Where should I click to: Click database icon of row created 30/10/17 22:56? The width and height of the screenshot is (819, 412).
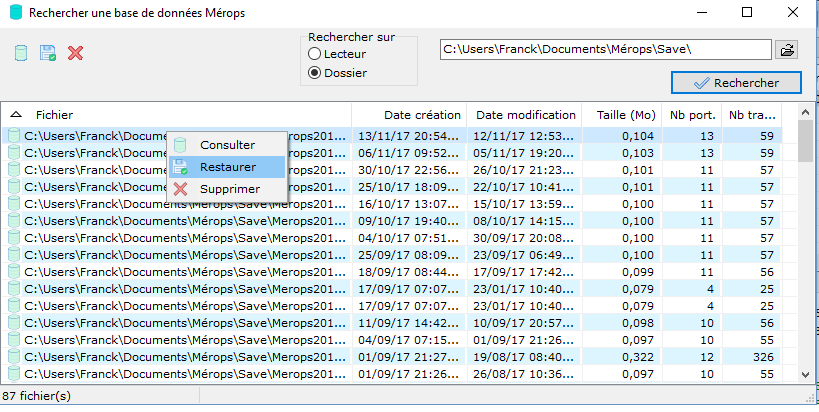pyautogui.click(x=14, y=170)
